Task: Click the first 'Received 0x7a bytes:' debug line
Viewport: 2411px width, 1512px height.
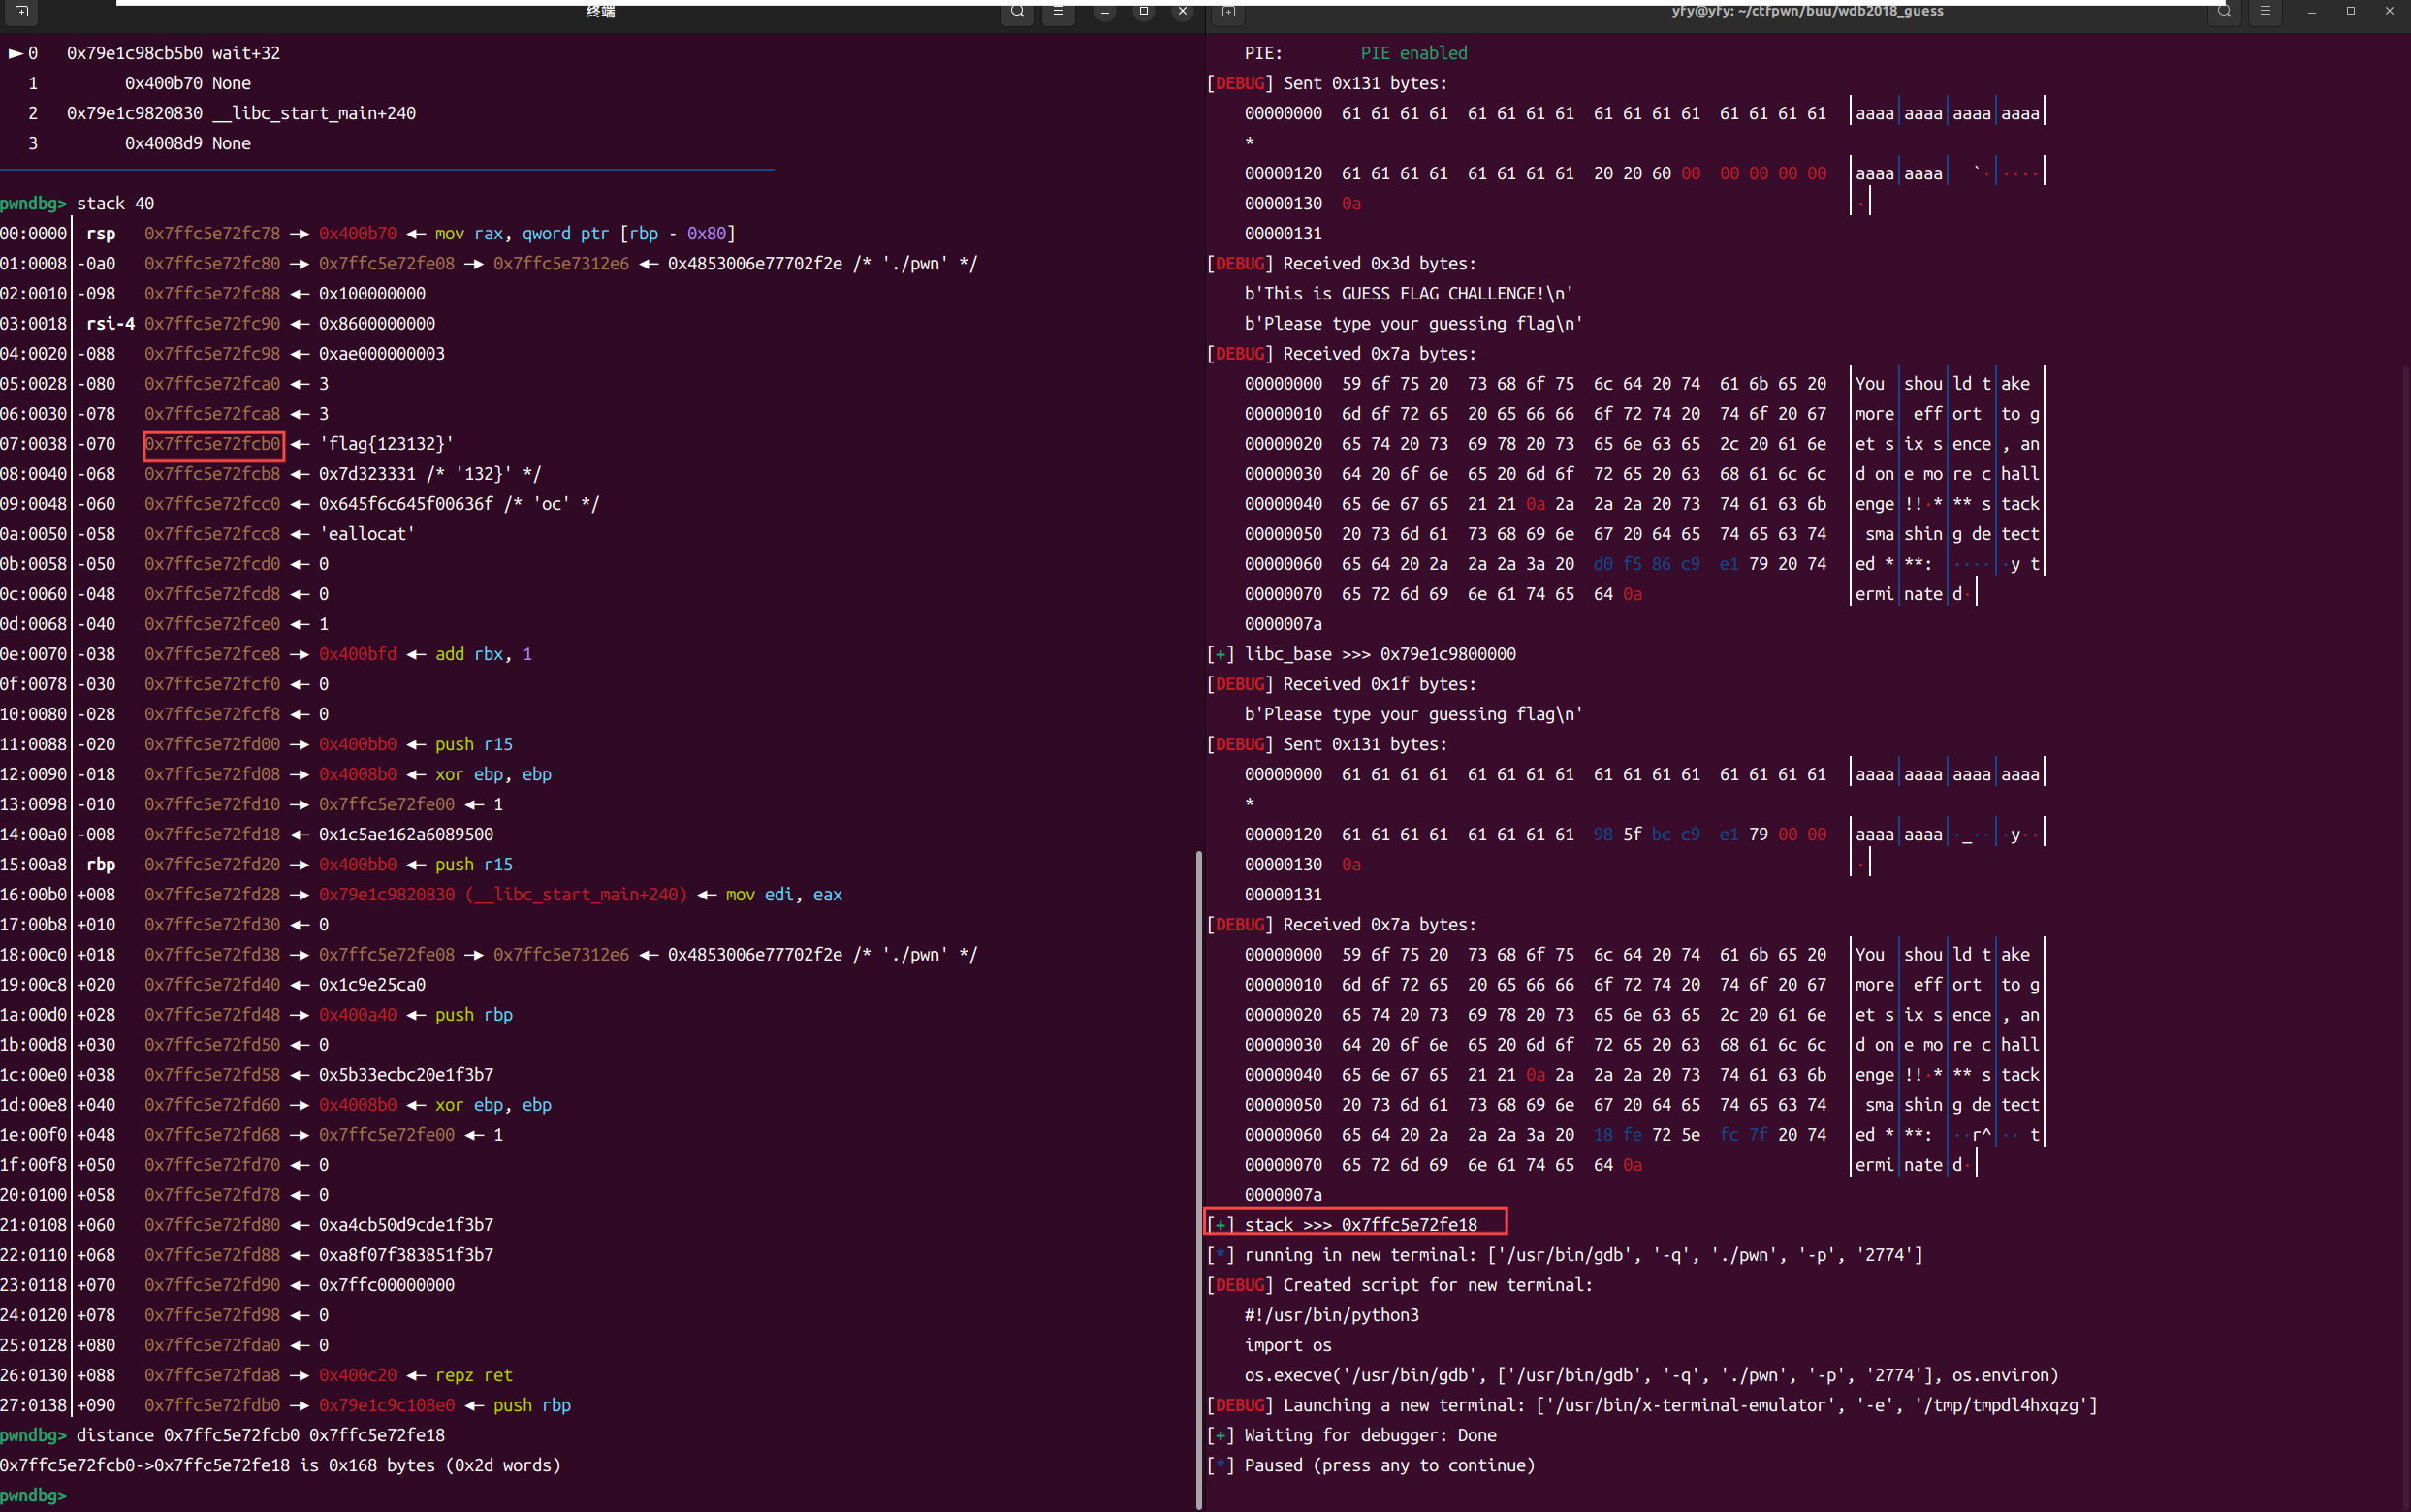Action: point(1342,353)
